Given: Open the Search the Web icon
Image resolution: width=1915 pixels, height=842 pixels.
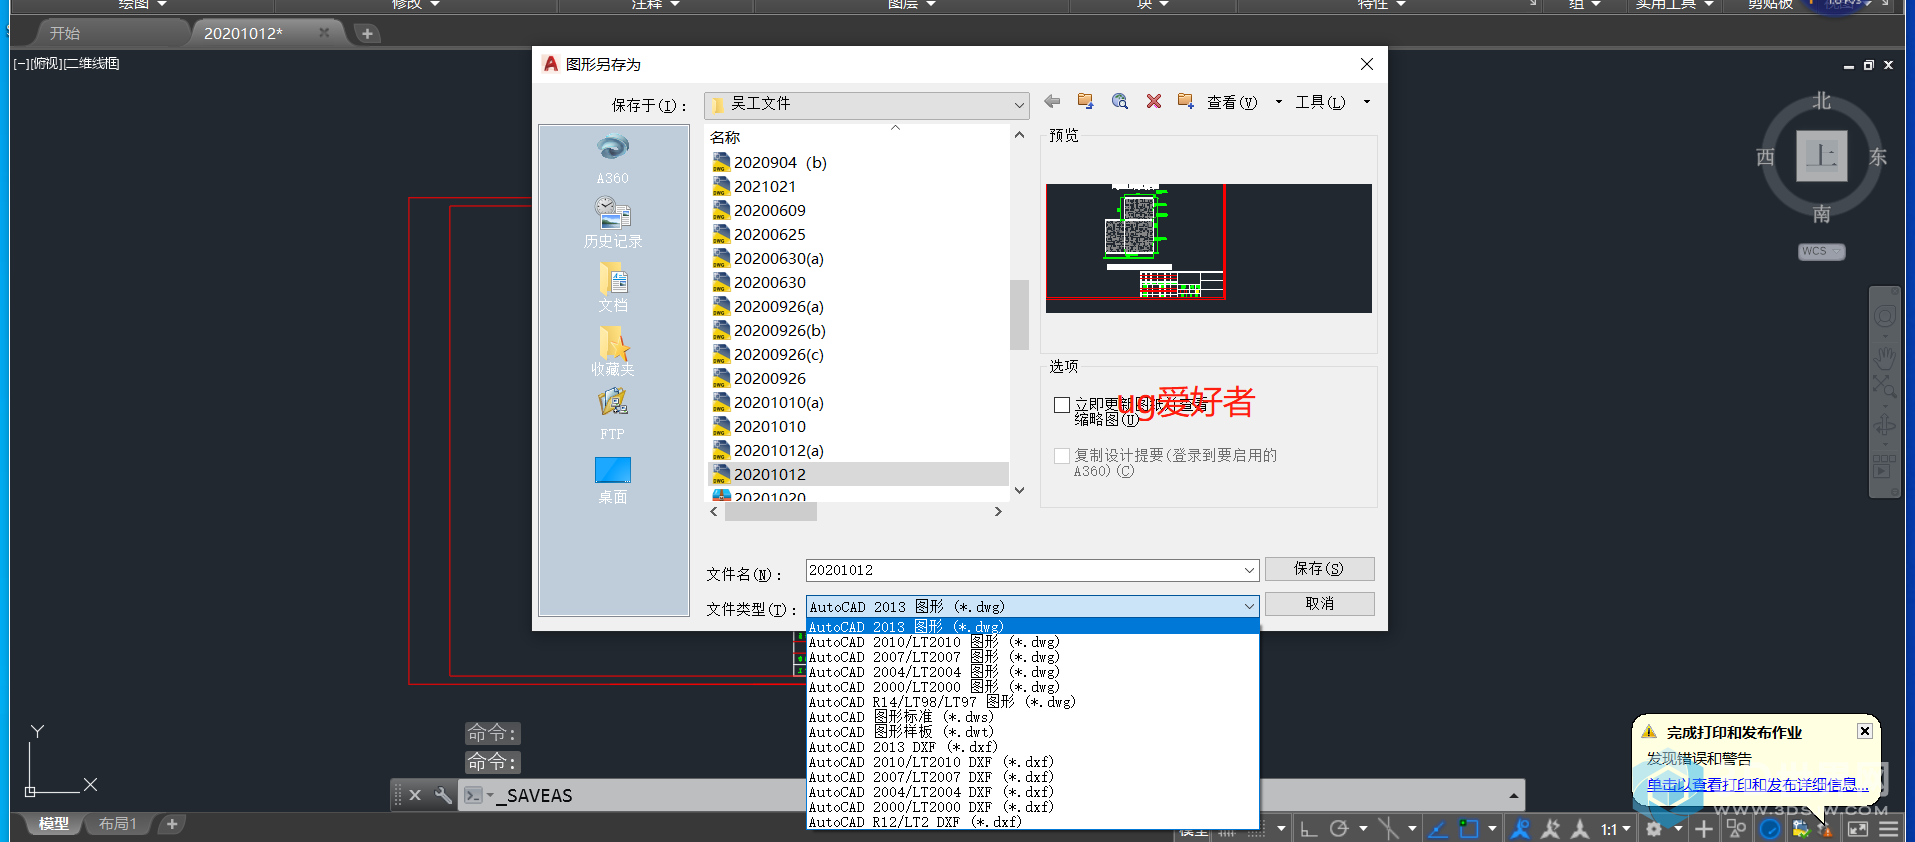Looking at the screenshot, I should point(1120,101).
